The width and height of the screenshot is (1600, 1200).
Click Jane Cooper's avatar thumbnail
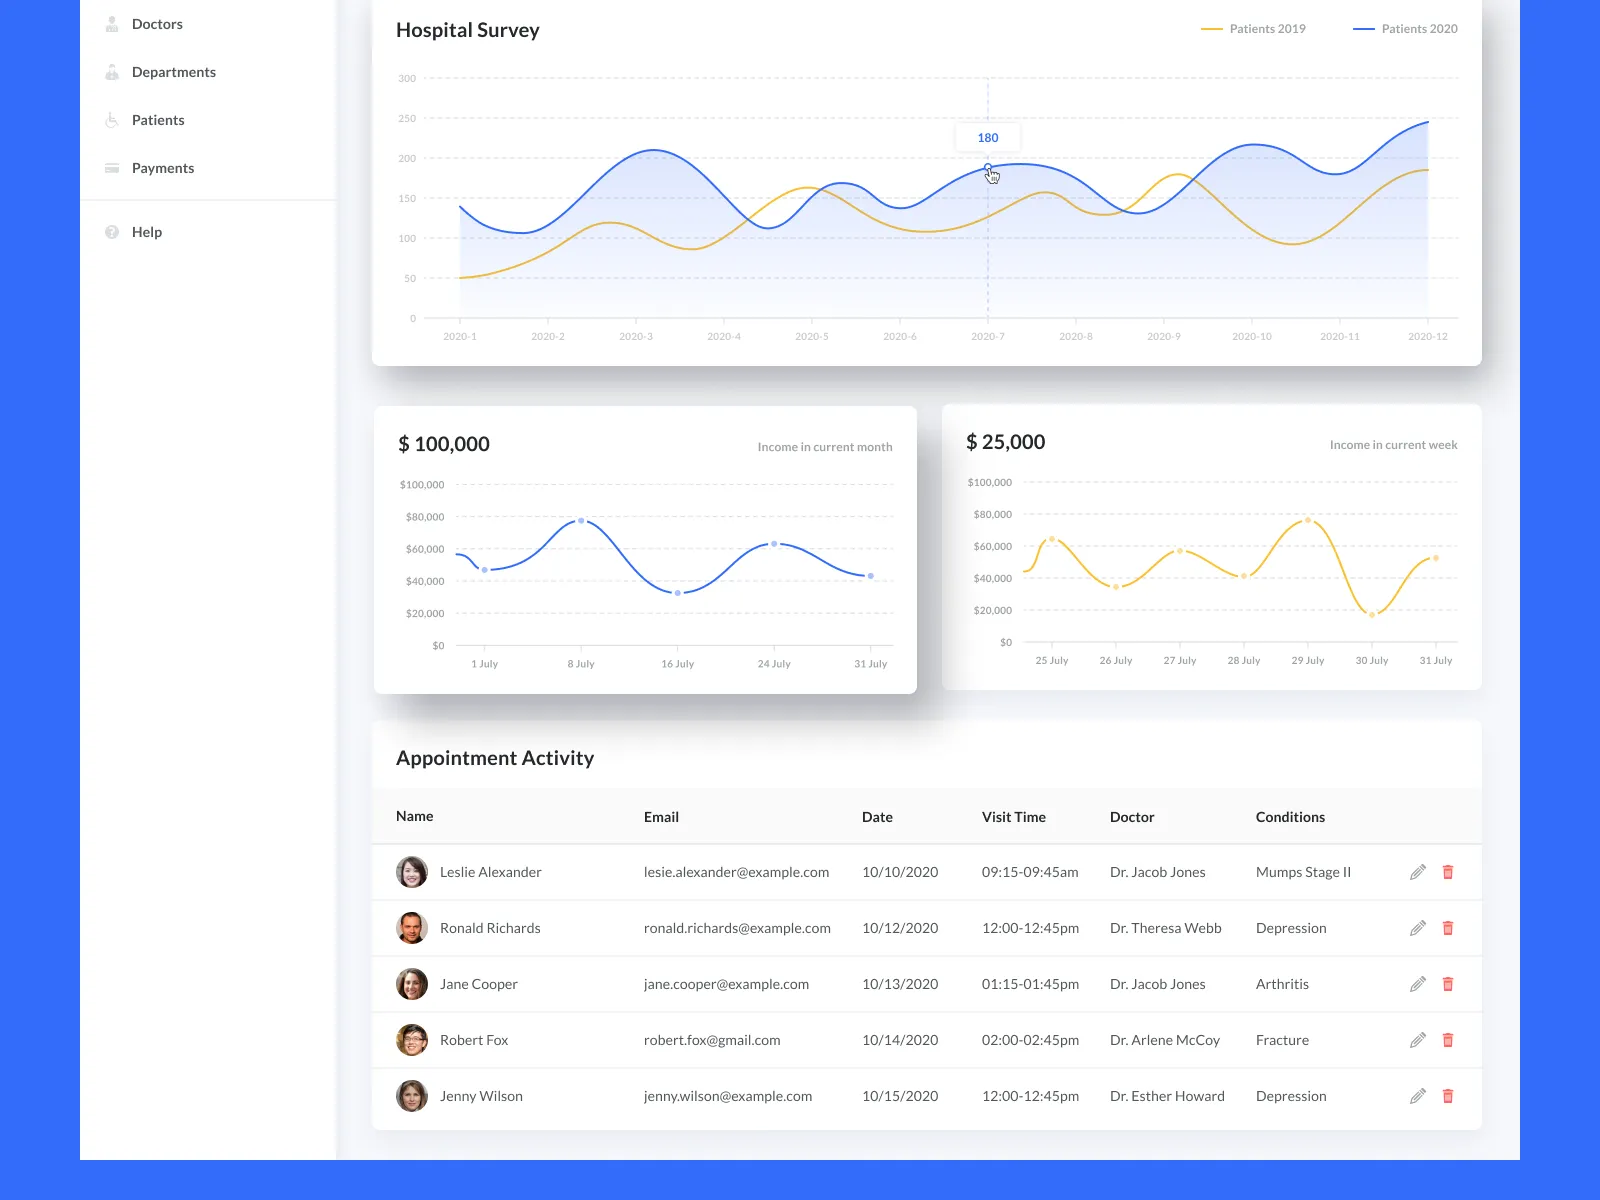(x=411, y=984)
